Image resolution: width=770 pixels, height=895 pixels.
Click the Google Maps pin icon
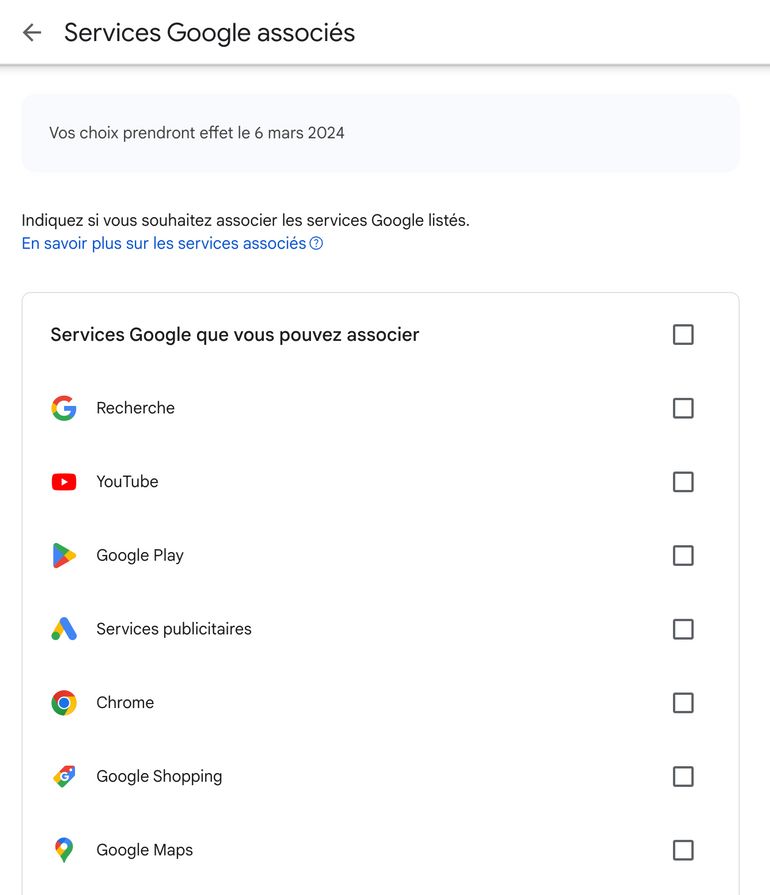tap(64, 850)
